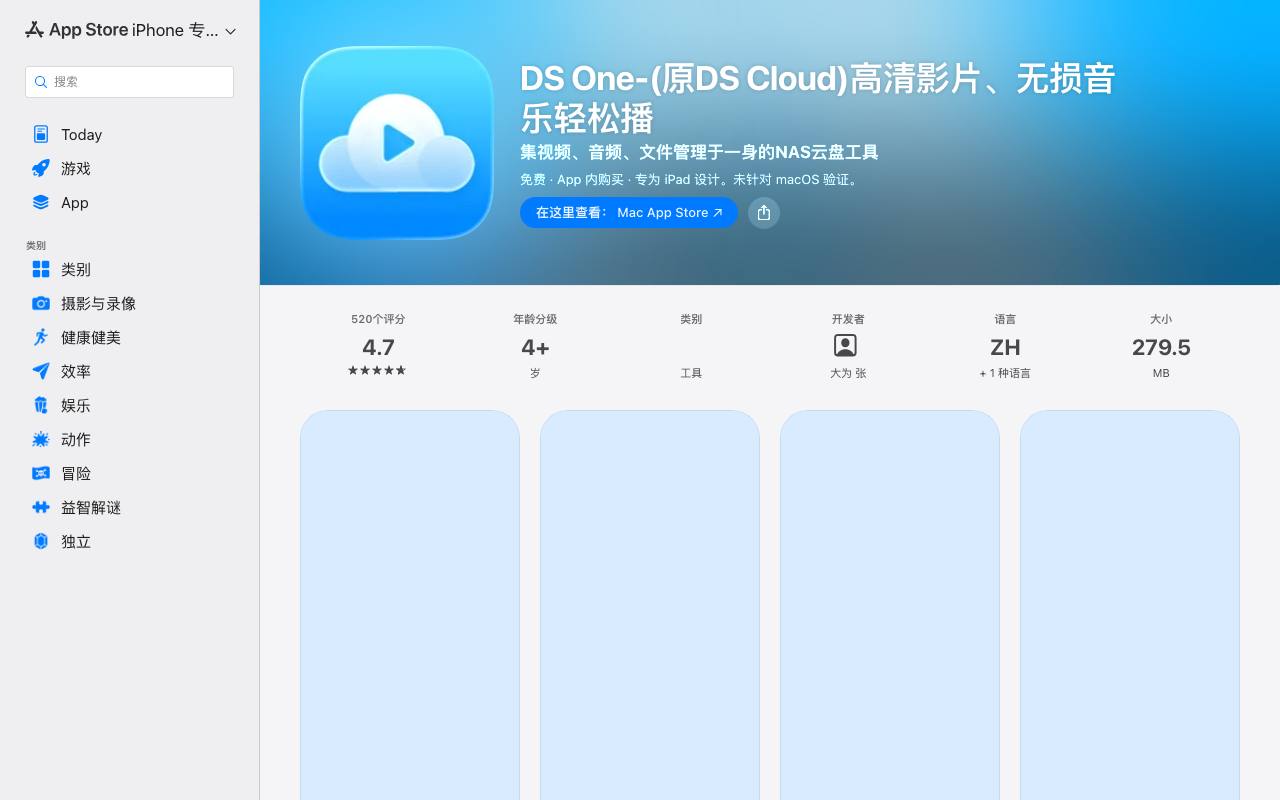Open the 游戏 rocket icon
Viewport: 1280px width, 800px height.
tap(41, 168)
